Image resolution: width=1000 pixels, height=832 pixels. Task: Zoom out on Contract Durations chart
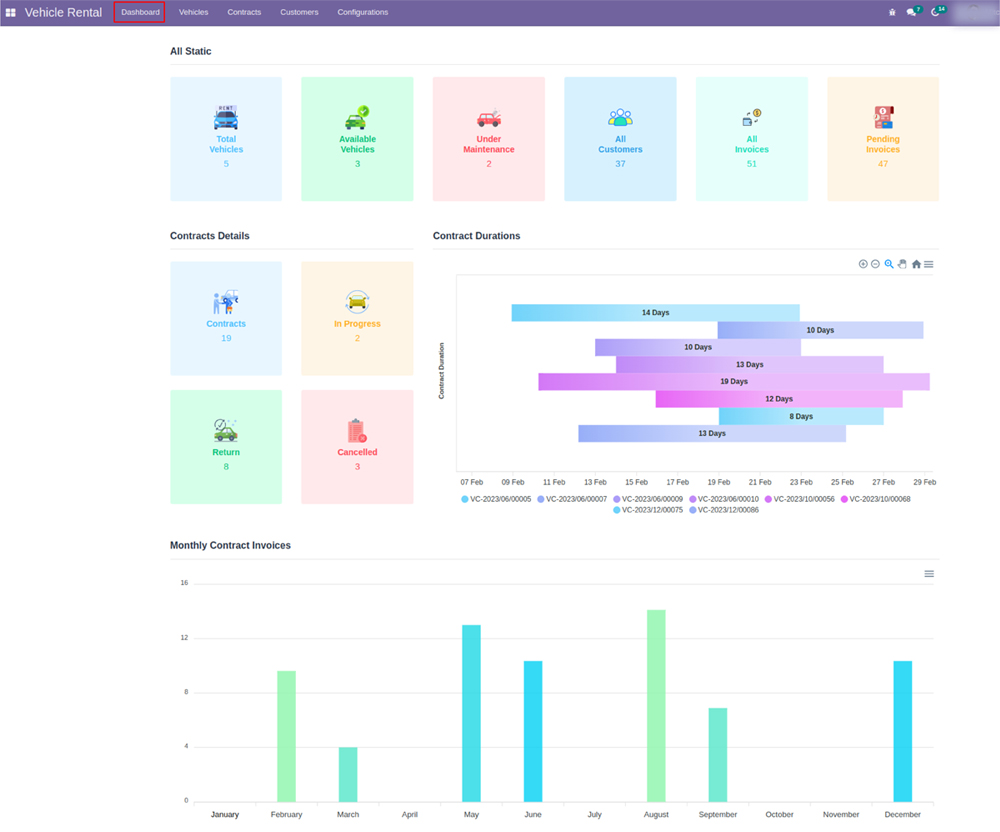[876, 264]
